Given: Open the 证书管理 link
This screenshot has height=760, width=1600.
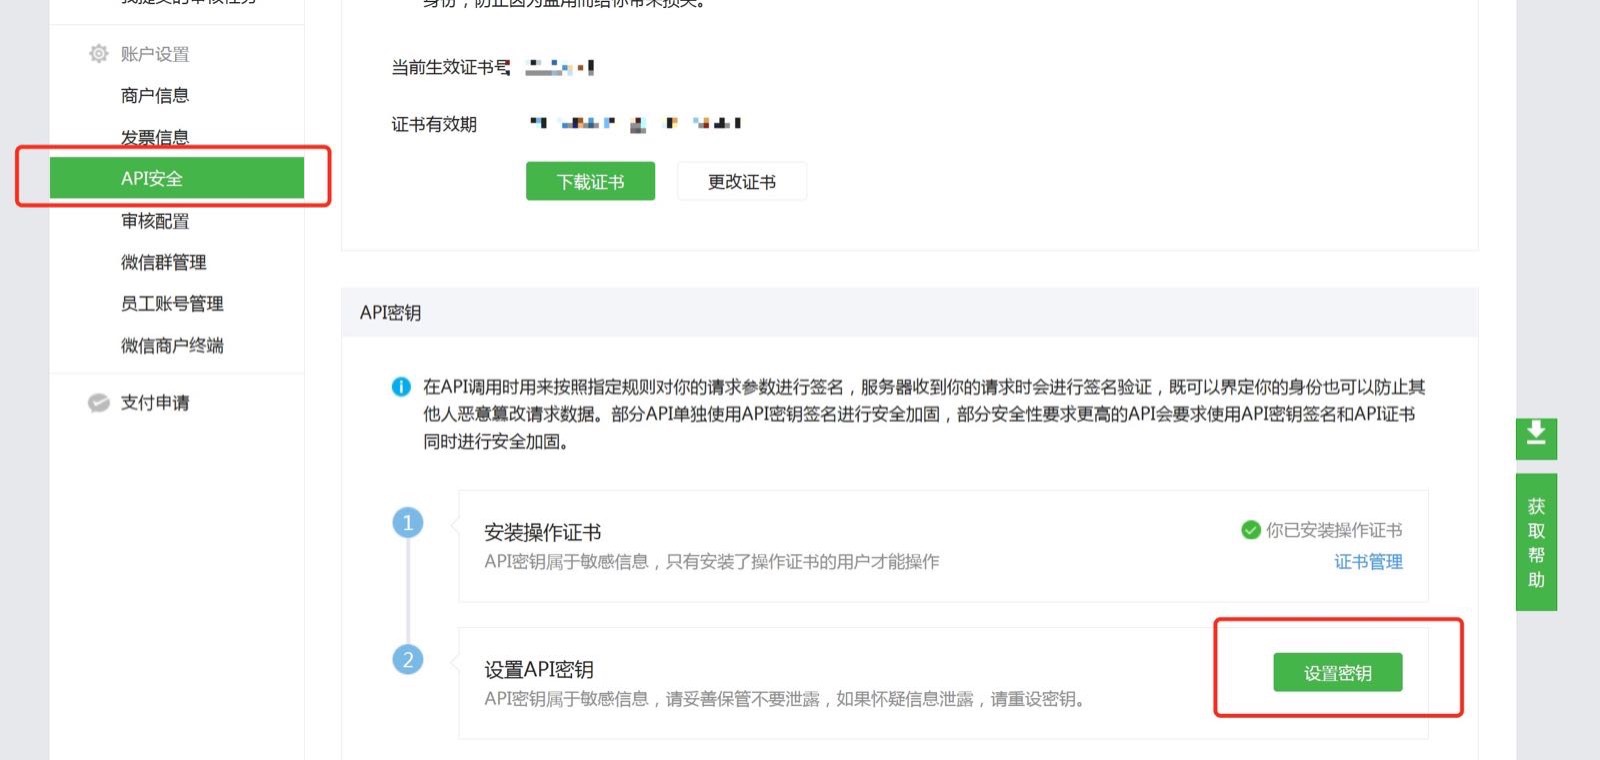Looking at the screenshot, I should tap(1367, 562).
